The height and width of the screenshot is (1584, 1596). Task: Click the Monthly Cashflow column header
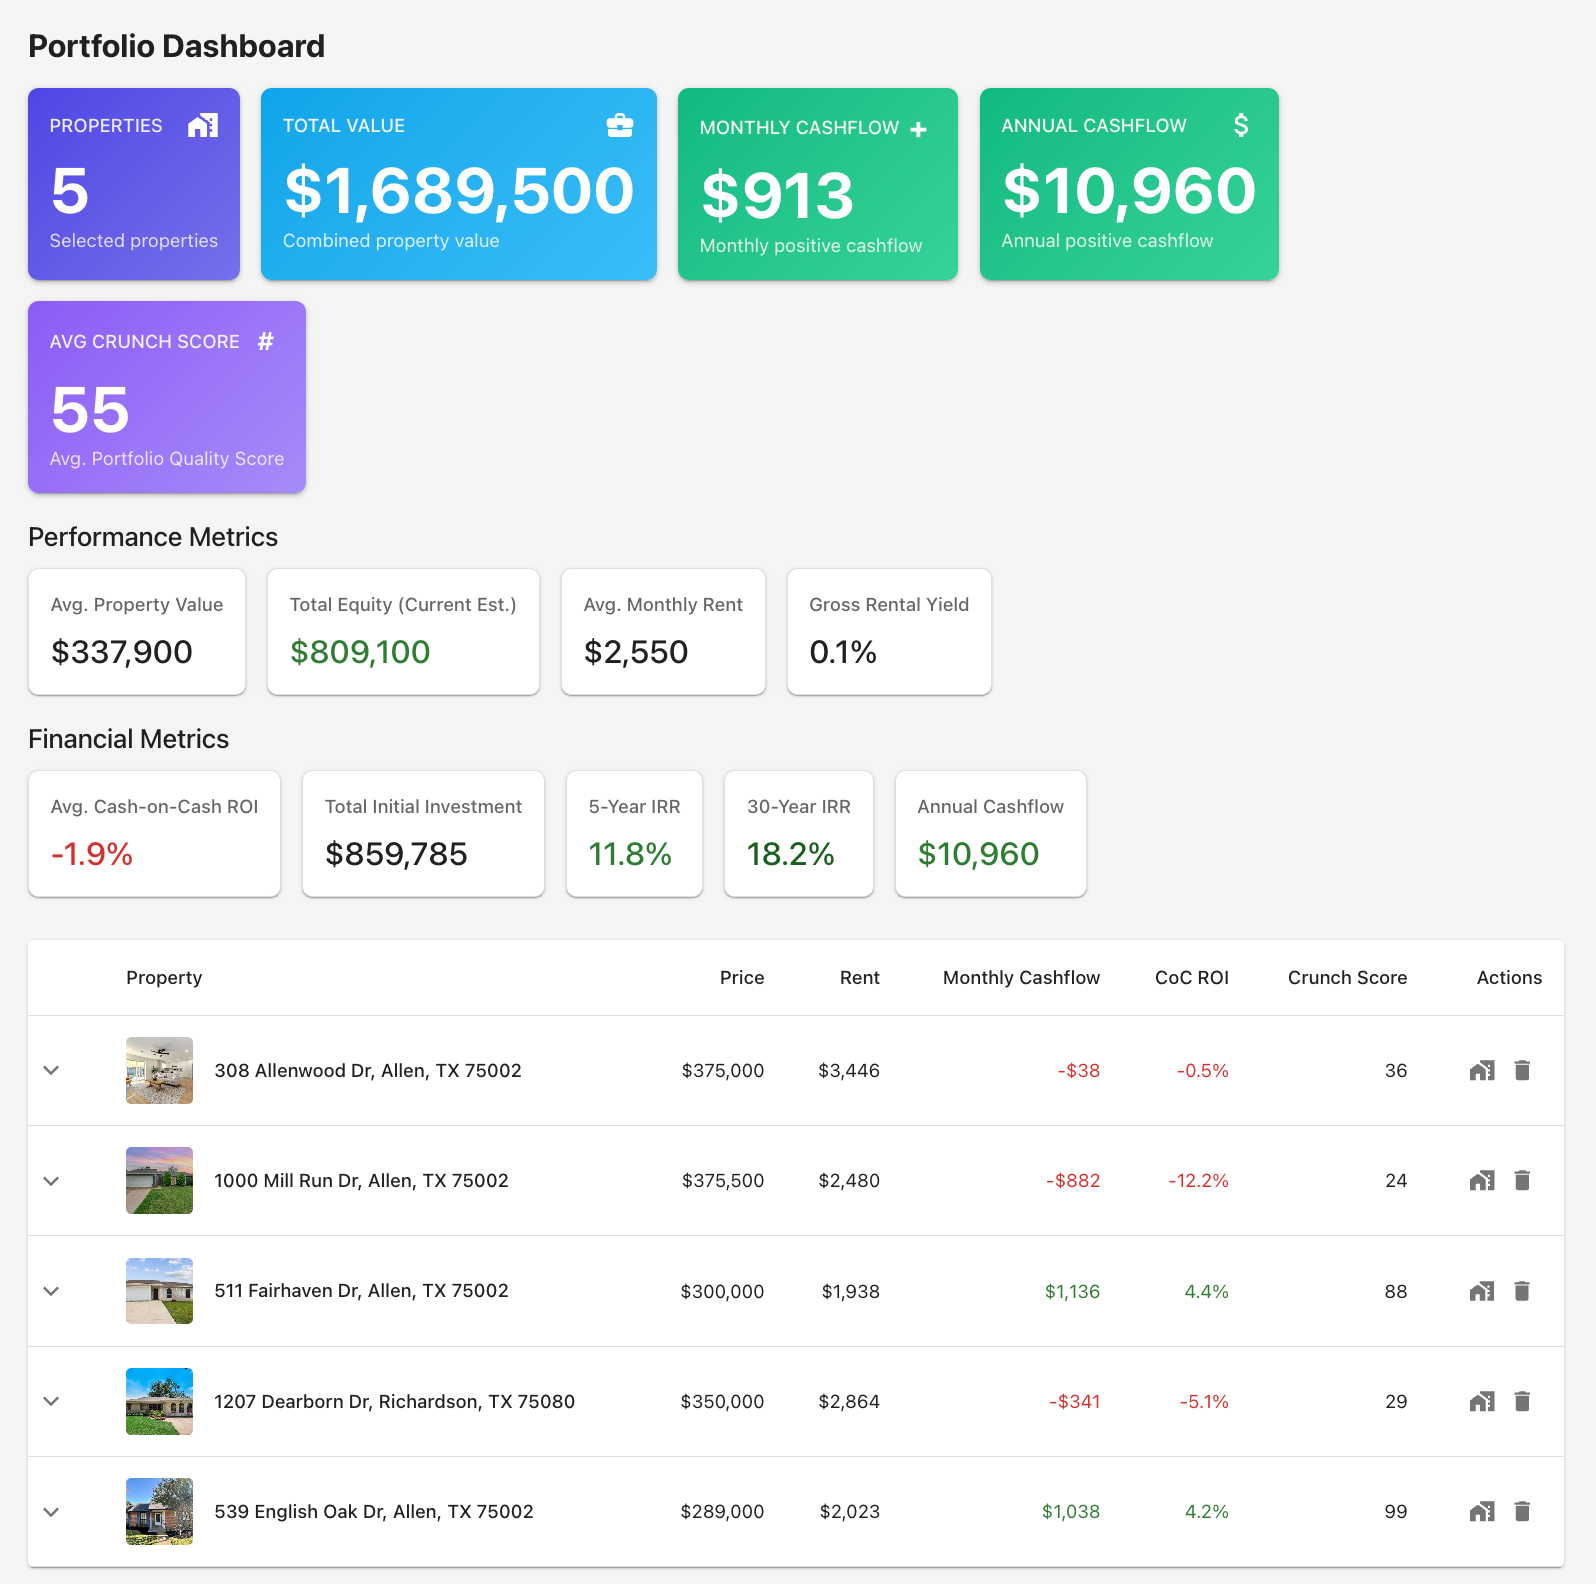1020,977
